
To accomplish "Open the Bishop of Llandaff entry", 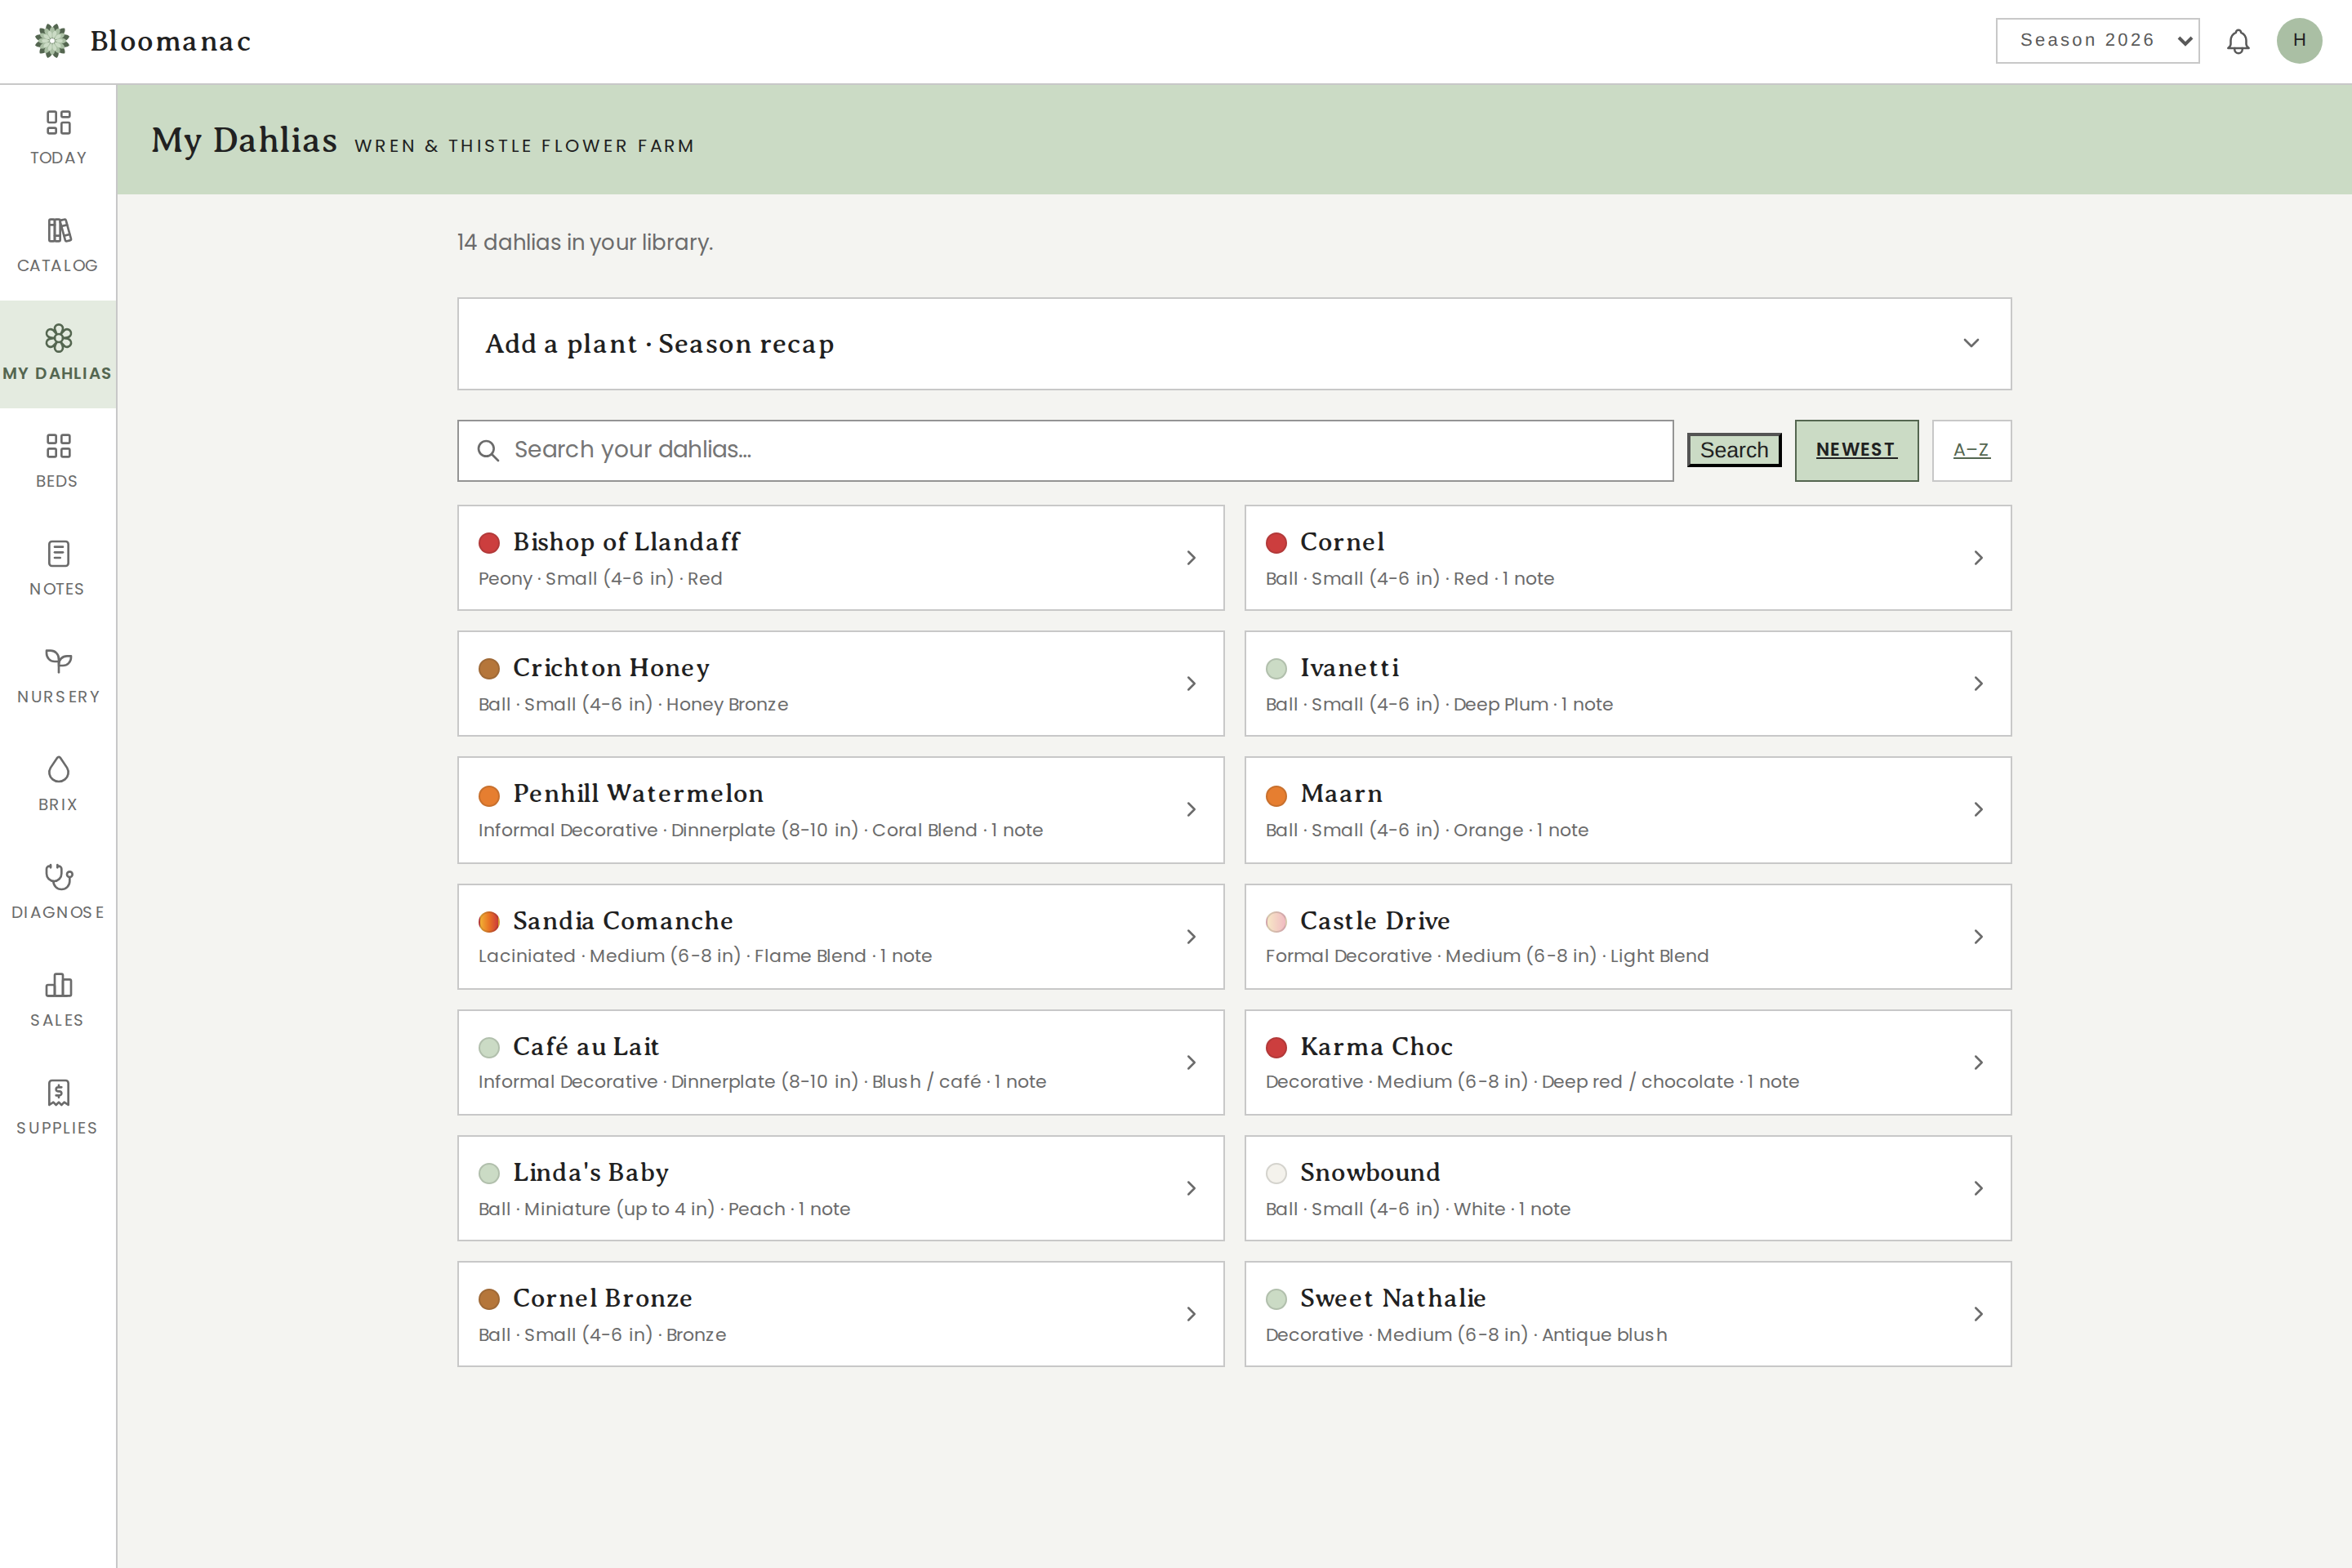I will coord(840,558).
